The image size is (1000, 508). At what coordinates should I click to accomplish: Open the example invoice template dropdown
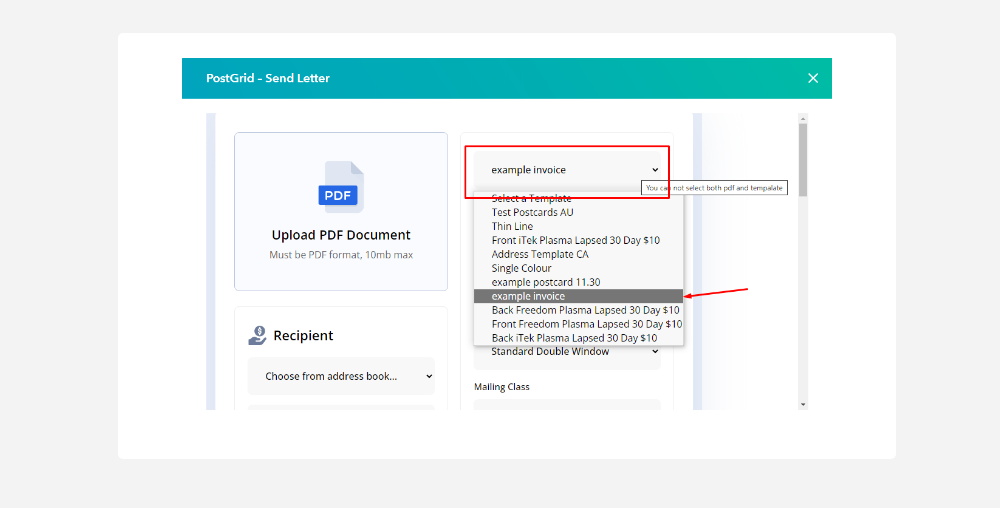click(566, 170)
